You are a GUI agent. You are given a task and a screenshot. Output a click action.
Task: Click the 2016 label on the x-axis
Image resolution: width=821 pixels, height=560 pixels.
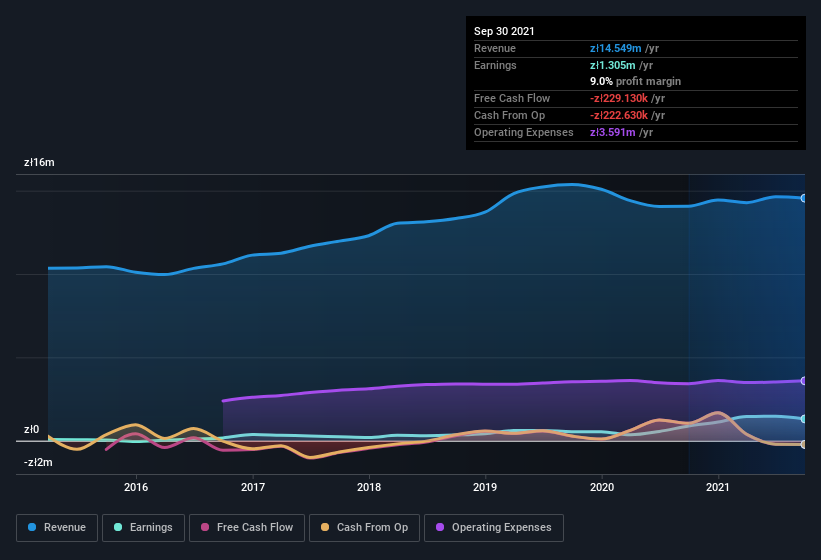click(136, 487)
